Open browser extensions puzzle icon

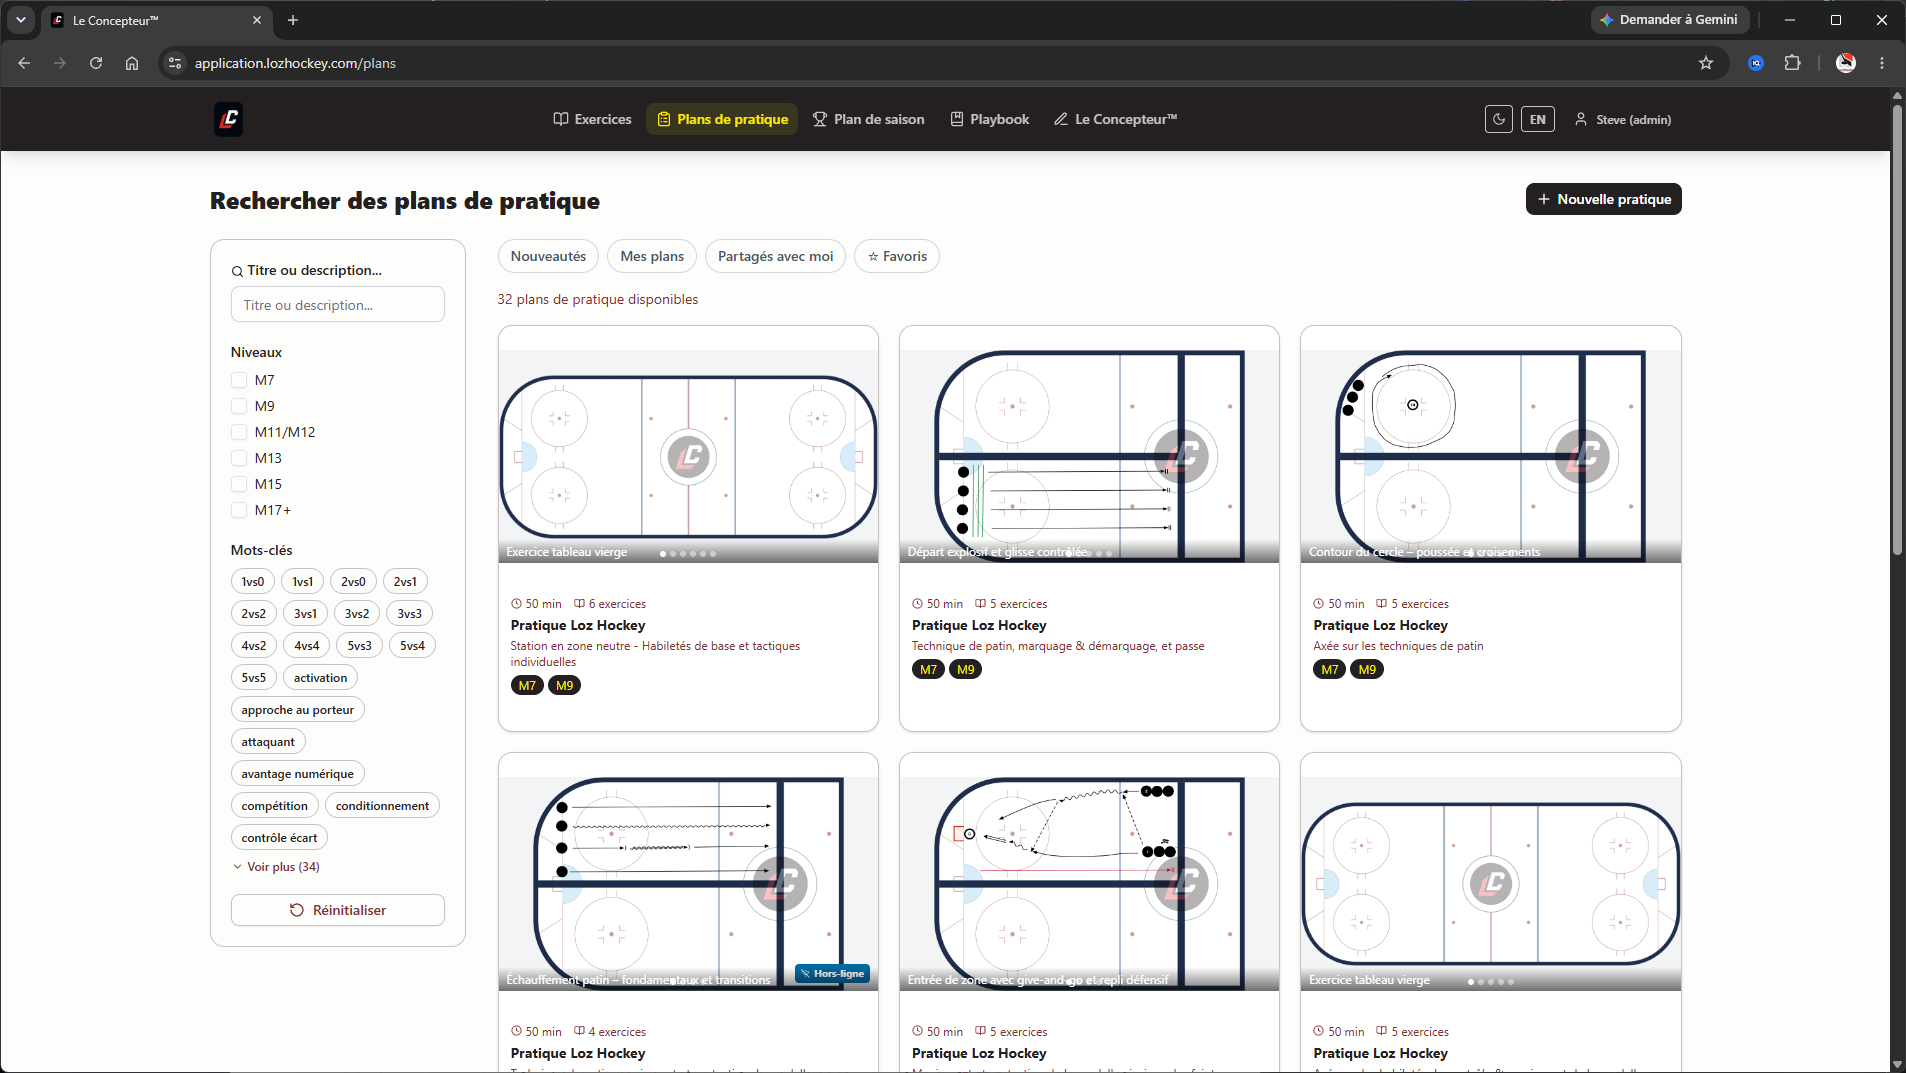click(1793, 63)
